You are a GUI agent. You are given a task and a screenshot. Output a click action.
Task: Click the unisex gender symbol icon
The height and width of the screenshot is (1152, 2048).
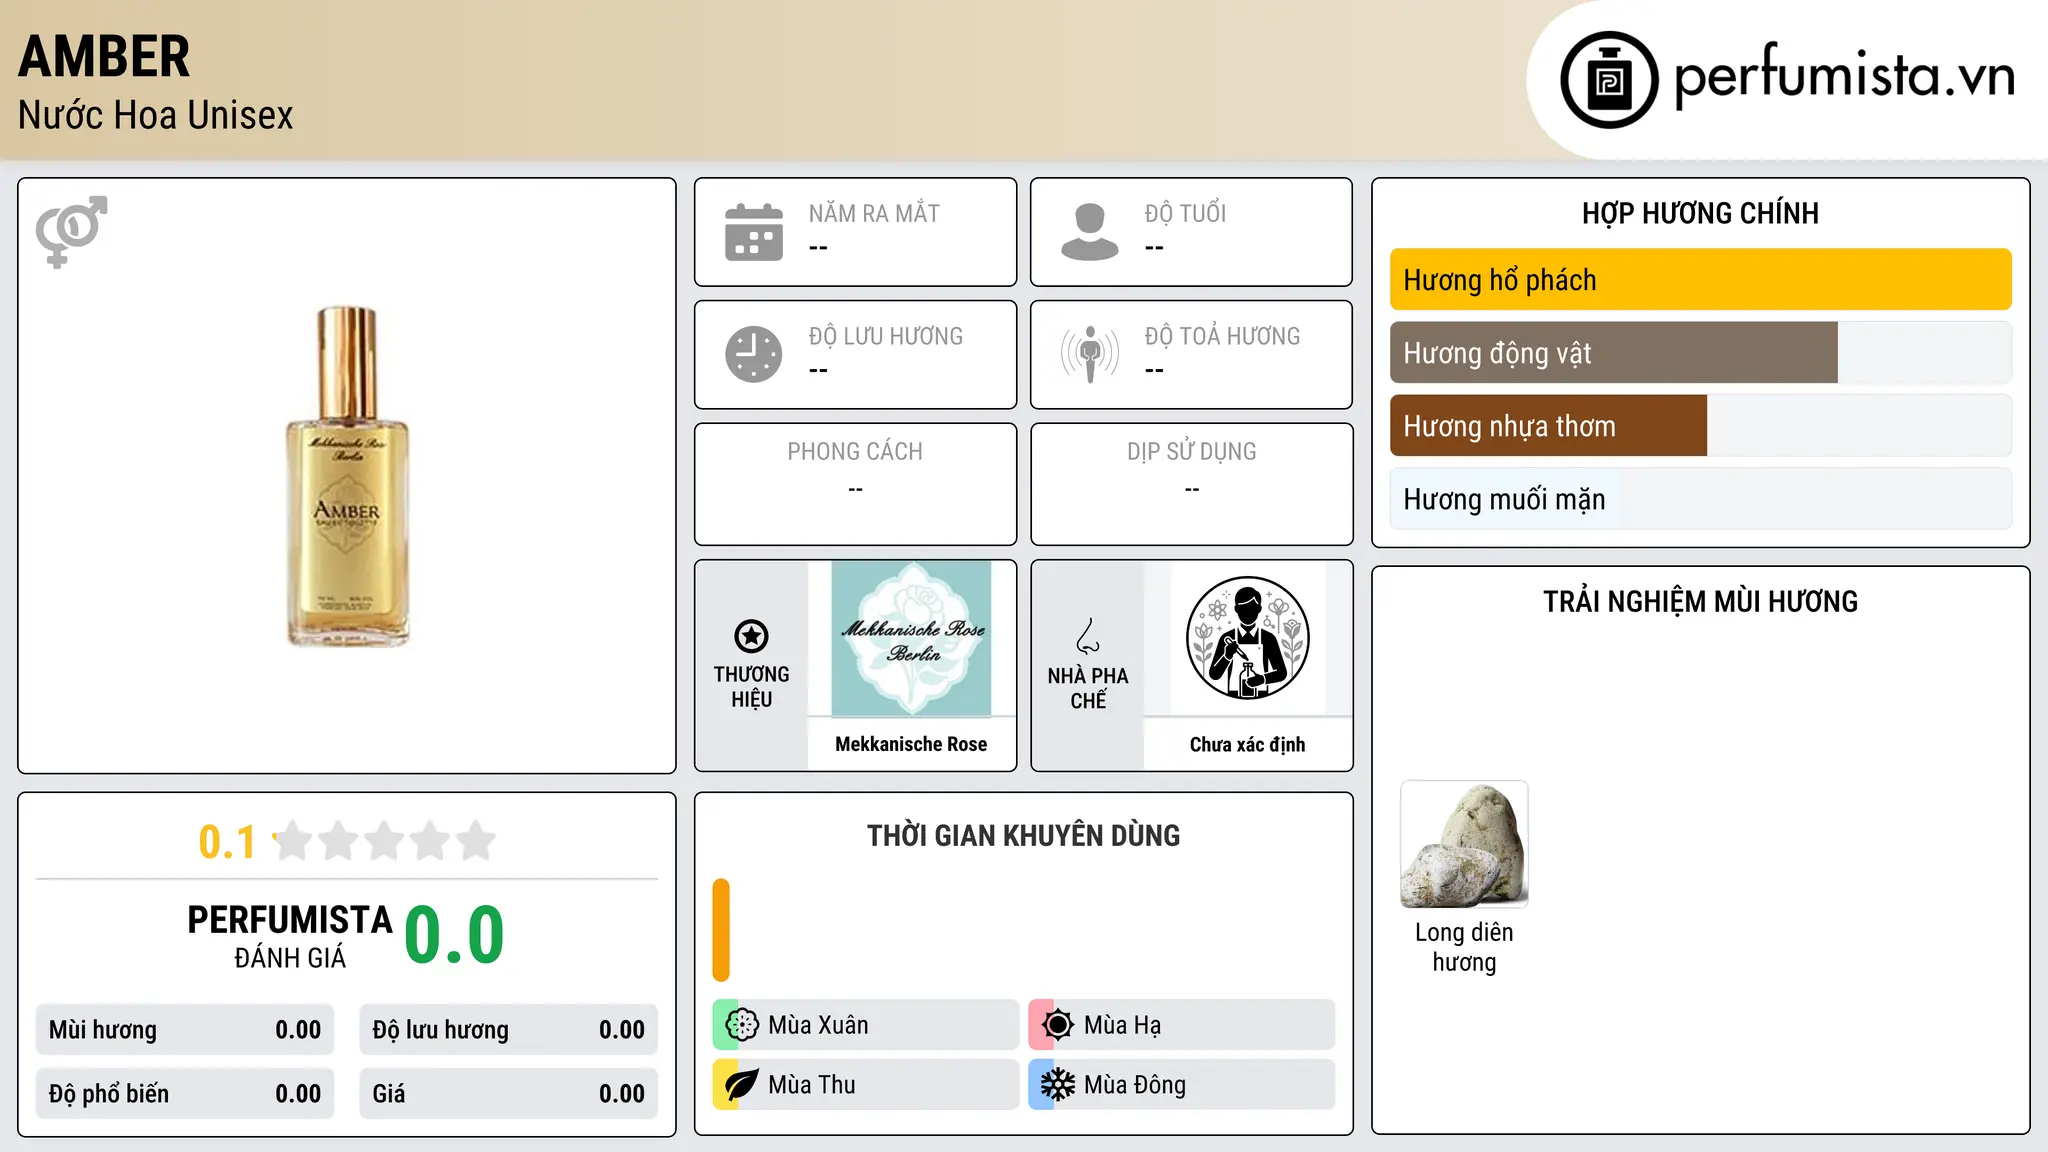71,231
